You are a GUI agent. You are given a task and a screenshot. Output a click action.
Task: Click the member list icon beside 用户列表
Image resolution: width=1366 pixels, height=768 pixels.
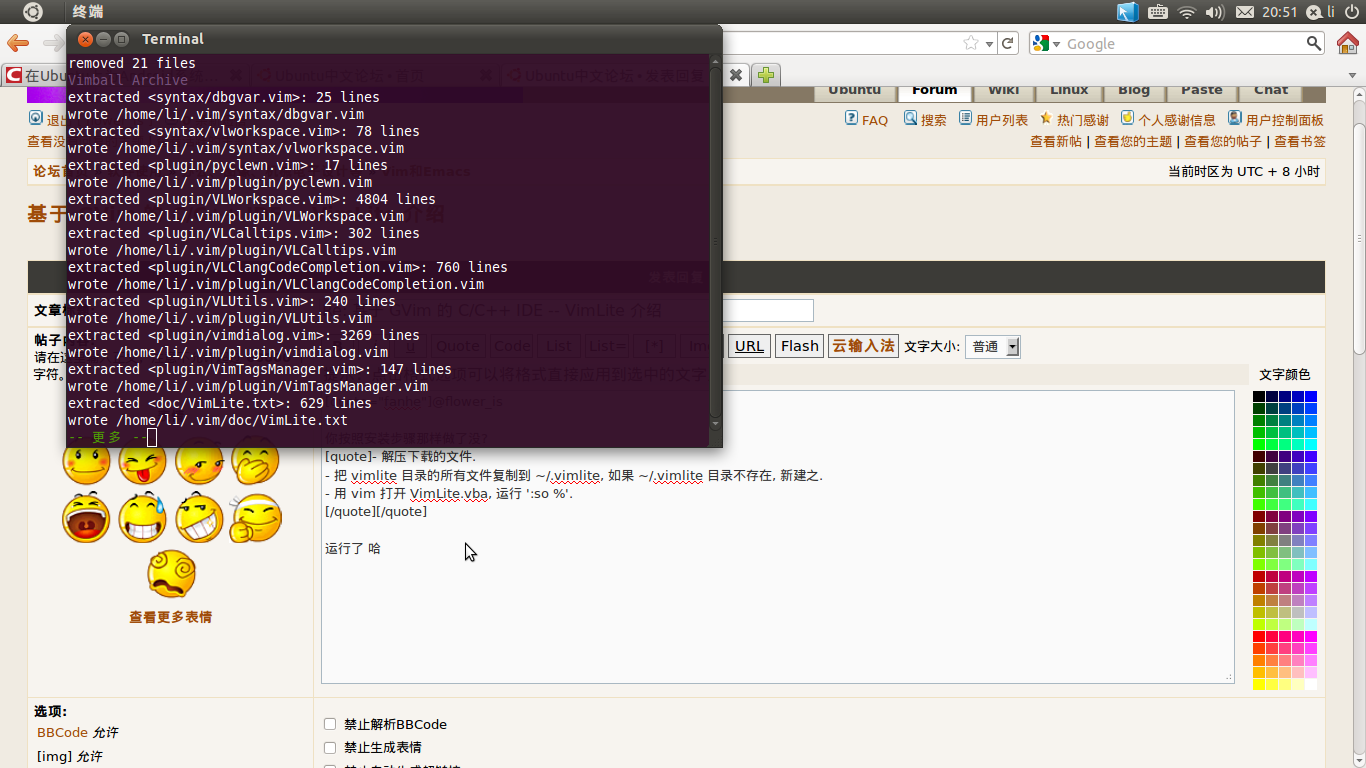pos(965,118)
